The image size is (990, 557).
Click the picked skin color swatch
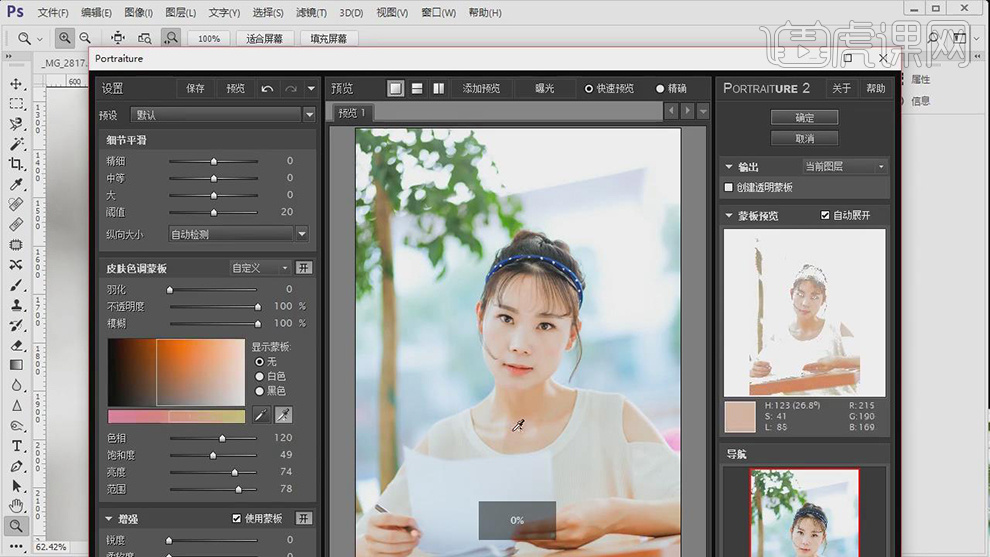[x=739, y=416]
